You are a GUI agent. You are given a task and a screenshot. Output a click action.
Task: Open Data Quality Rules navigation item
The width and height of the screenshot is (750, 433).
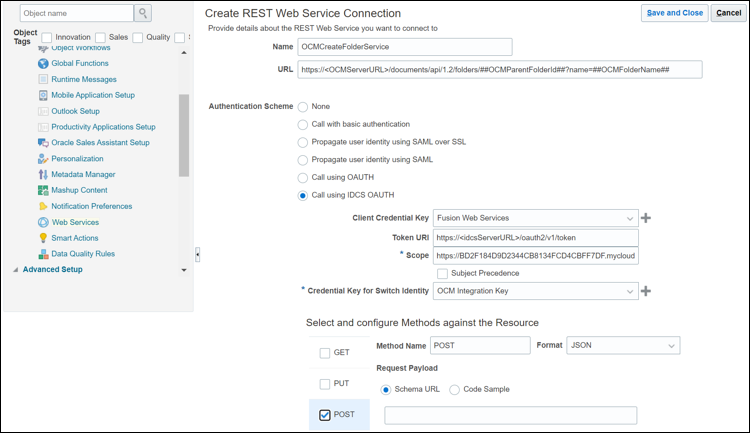(x=85, y=254)
